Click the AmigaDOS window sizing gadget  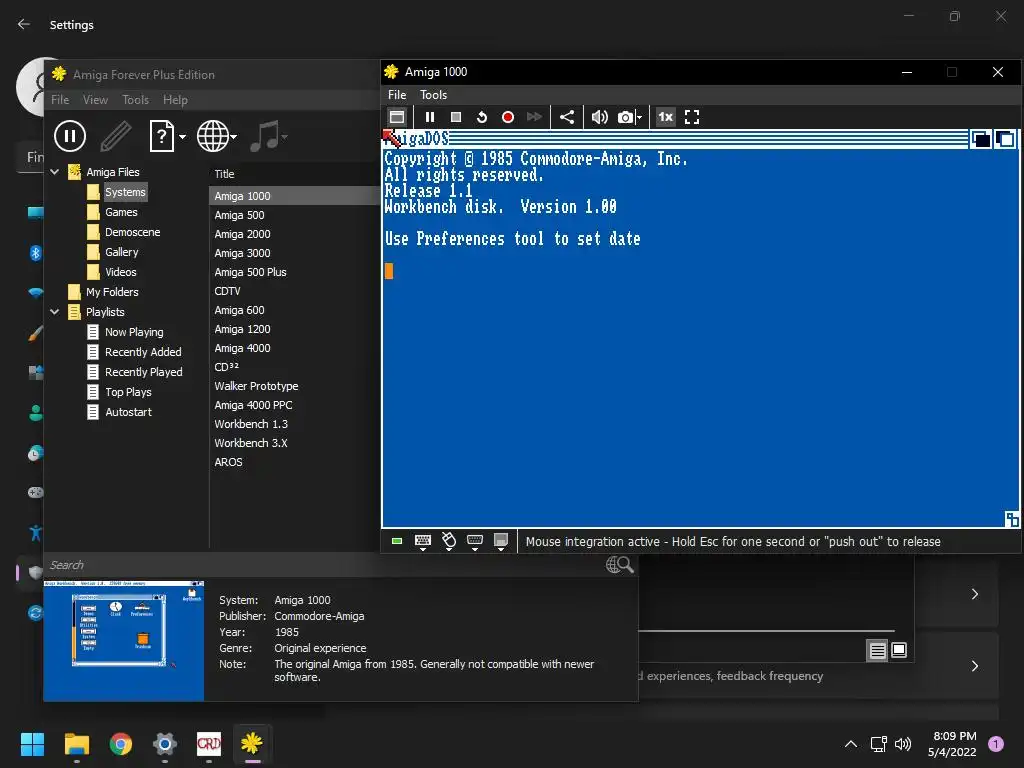click(1012, 519)
